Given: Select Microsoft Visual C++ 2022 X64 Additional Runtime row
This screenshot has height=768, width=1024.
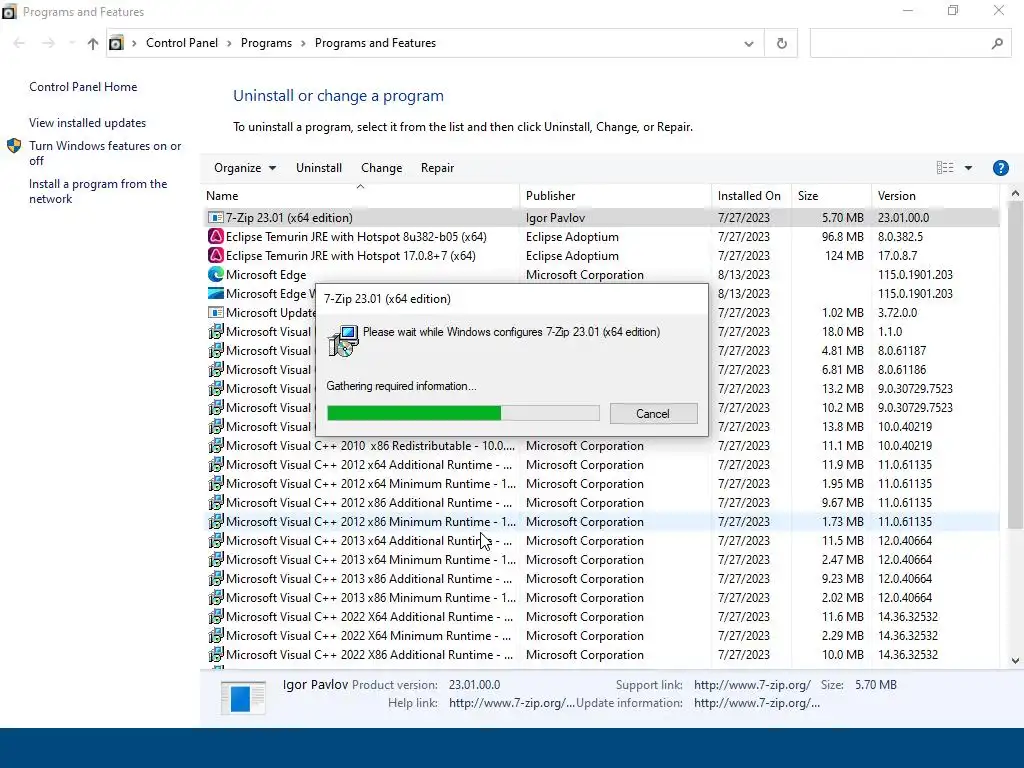Looking at the screenshot, I should coord(601,616).
